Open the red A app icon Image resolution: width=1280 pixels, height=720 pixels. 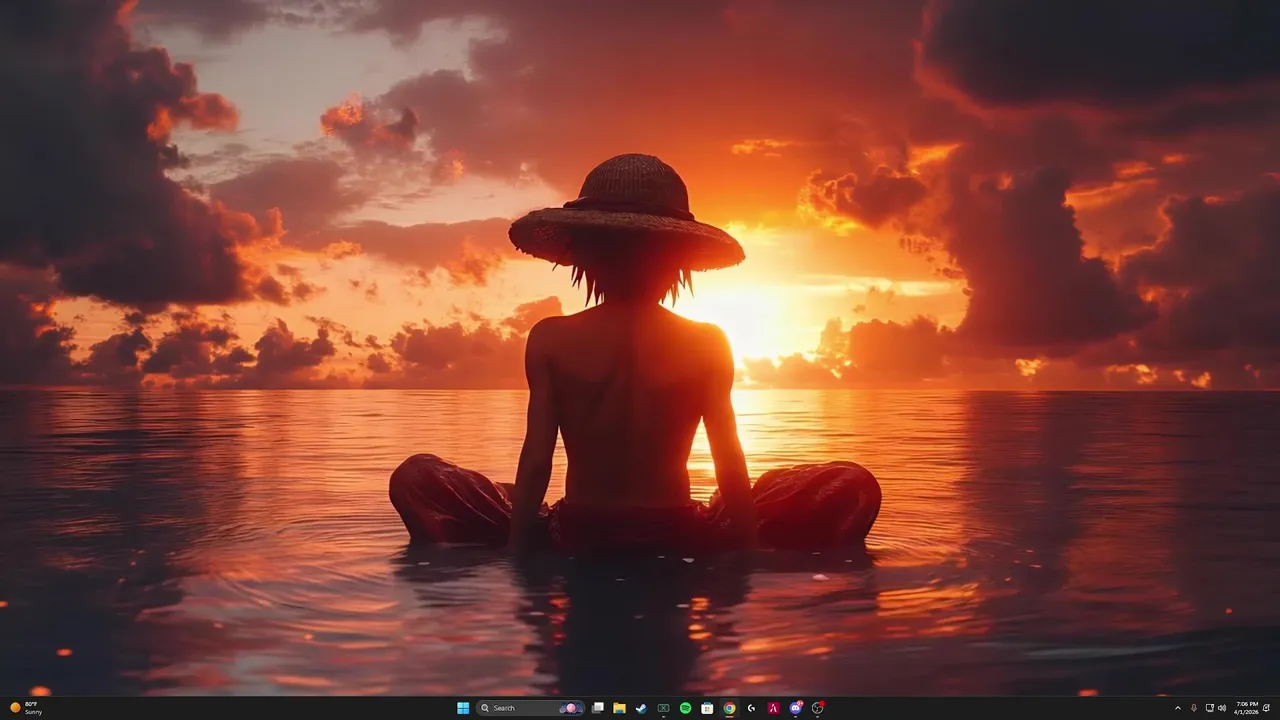pyautogui.click(x=773, y=708)
